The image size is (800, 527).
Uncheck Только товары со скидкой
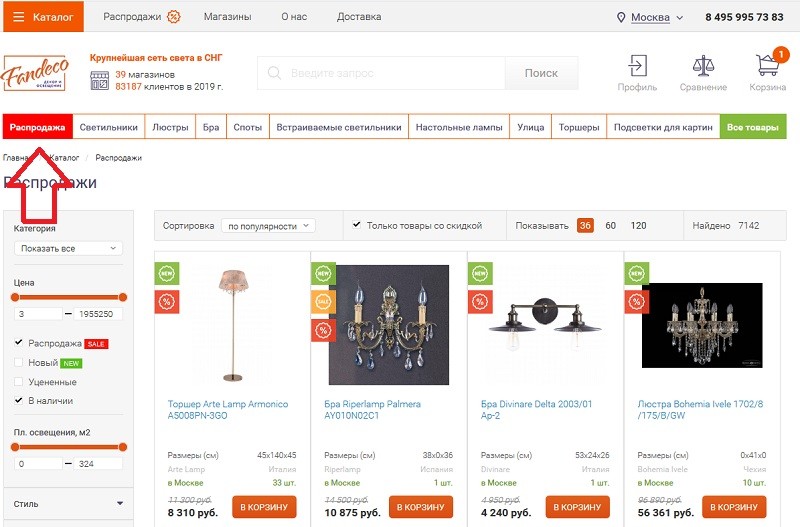pyautogui.click(x=357, y=225)
